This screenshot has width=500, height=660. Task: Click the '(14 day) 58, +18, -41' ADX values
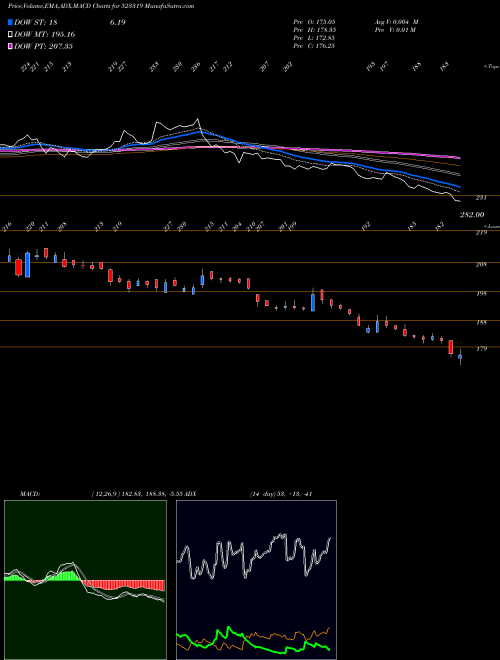(x=280, y=493)
